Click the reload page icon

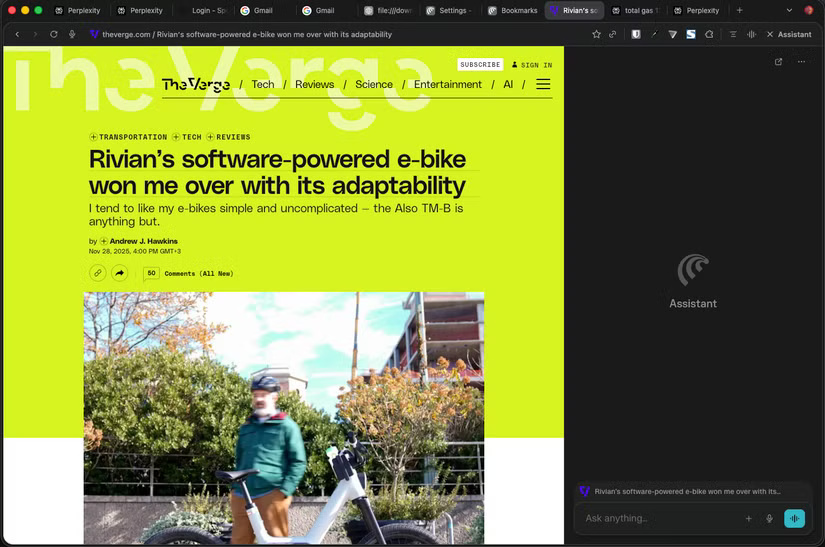53,34
